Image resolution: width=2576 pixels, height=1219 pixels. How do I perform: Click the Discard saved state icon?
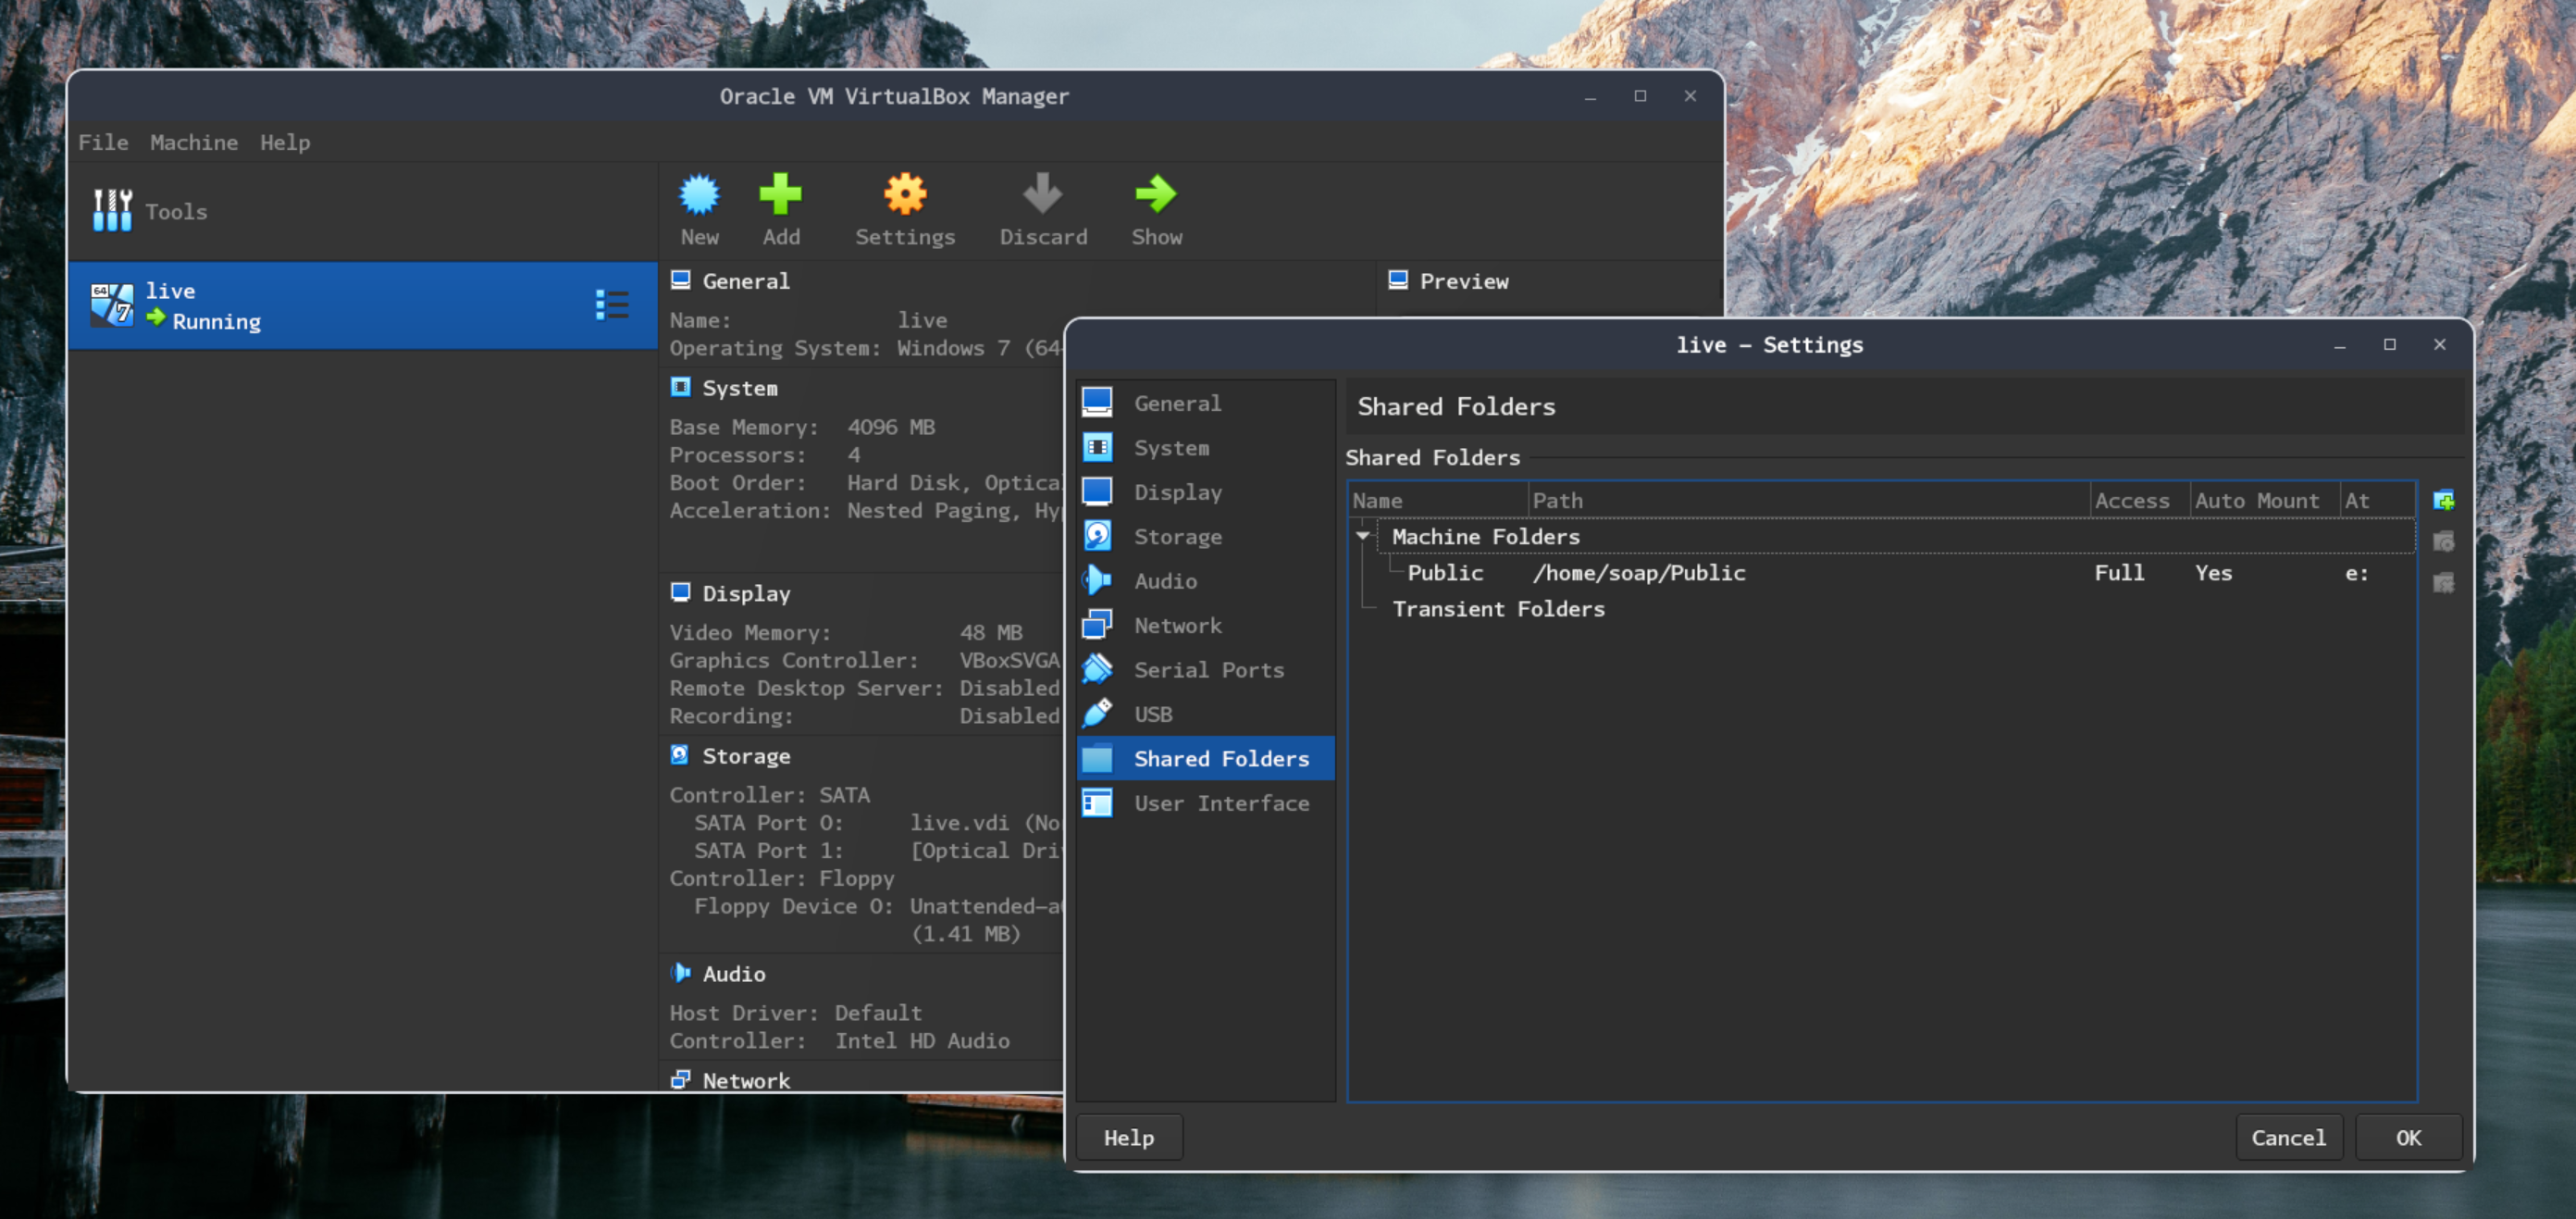point(1042,195)
